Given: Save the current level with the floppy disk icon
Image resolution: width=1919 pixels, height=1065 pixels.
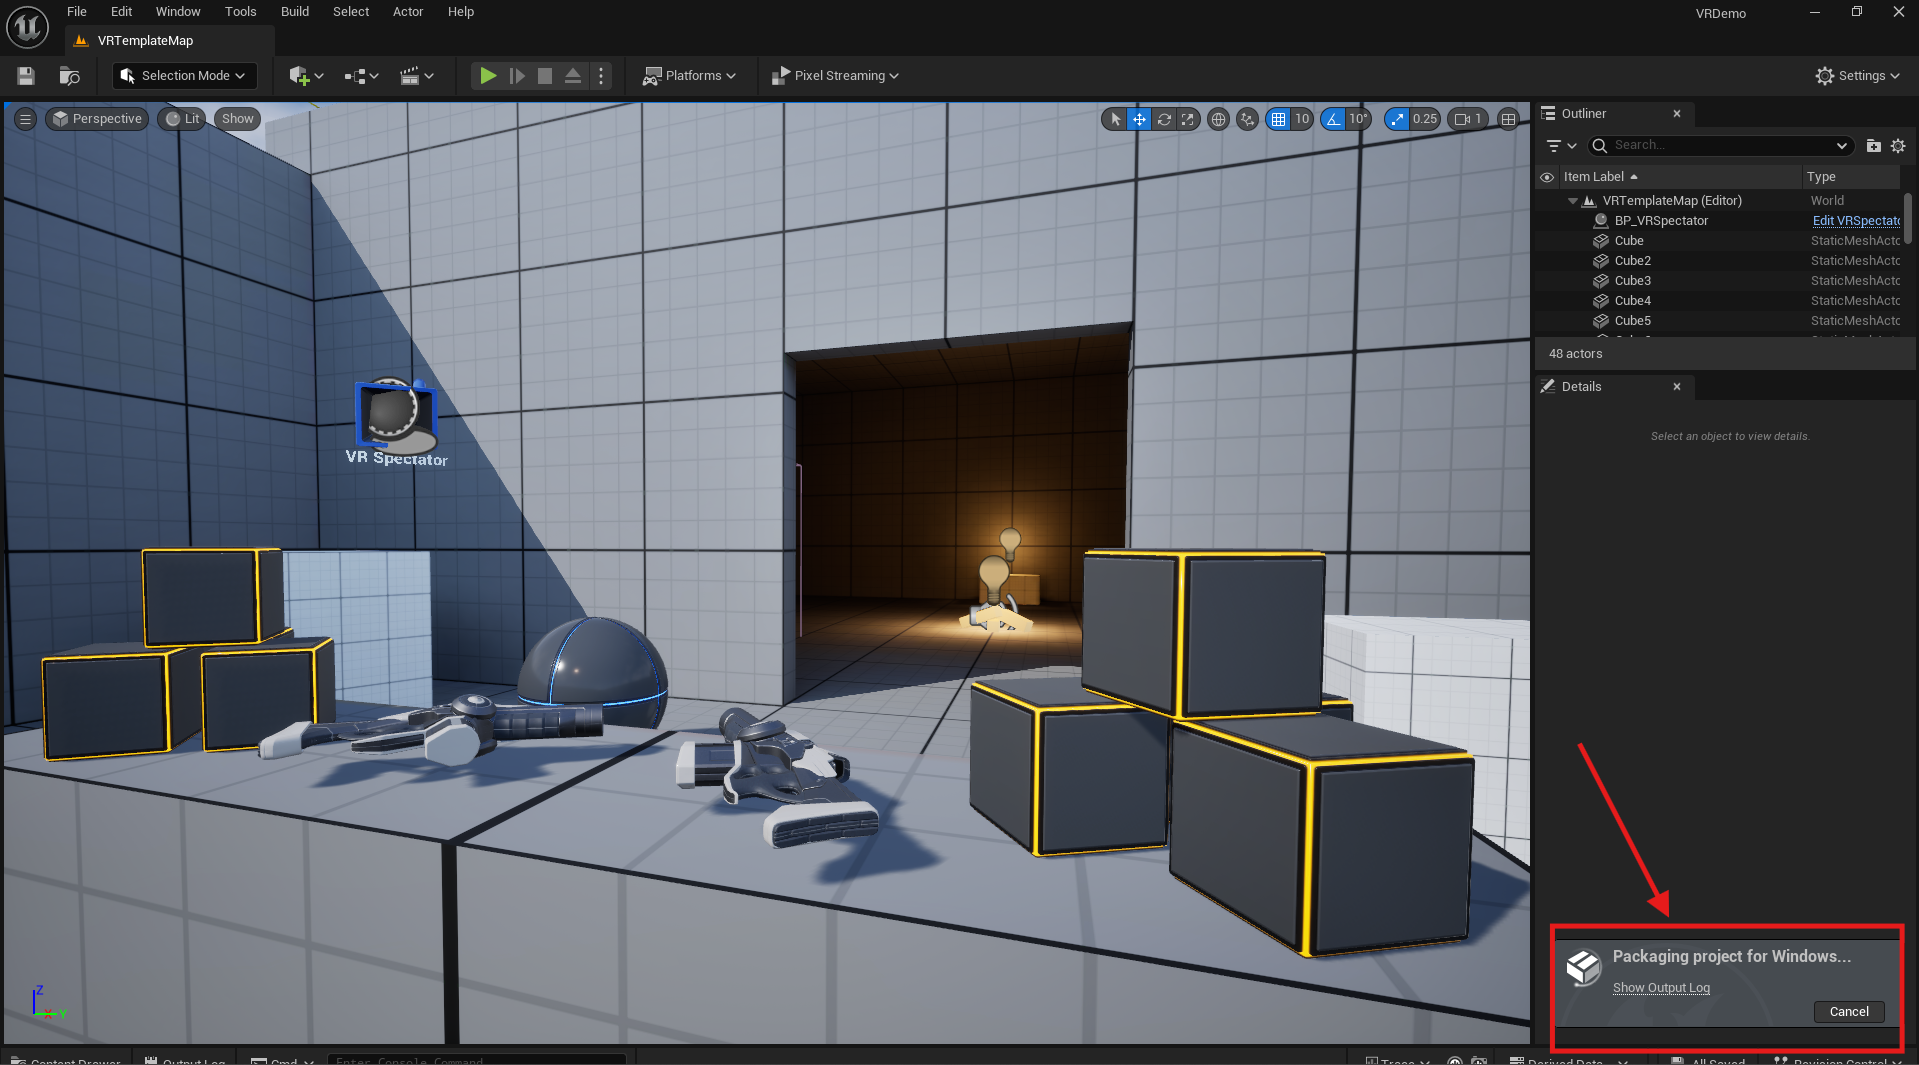Looking at the screenshot, I should coord(26,76).
